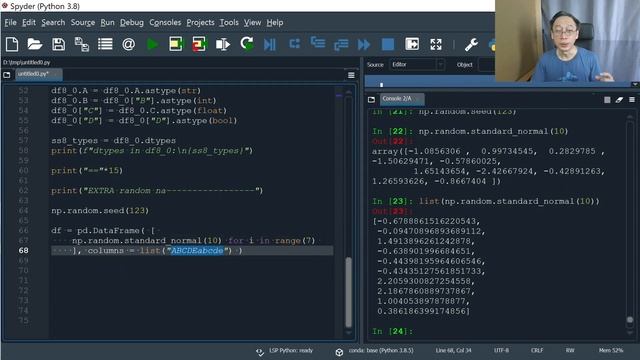The height and width of the screenshot is (360, 640).
Task: Open the Edit menu
Action: point(29,22)
